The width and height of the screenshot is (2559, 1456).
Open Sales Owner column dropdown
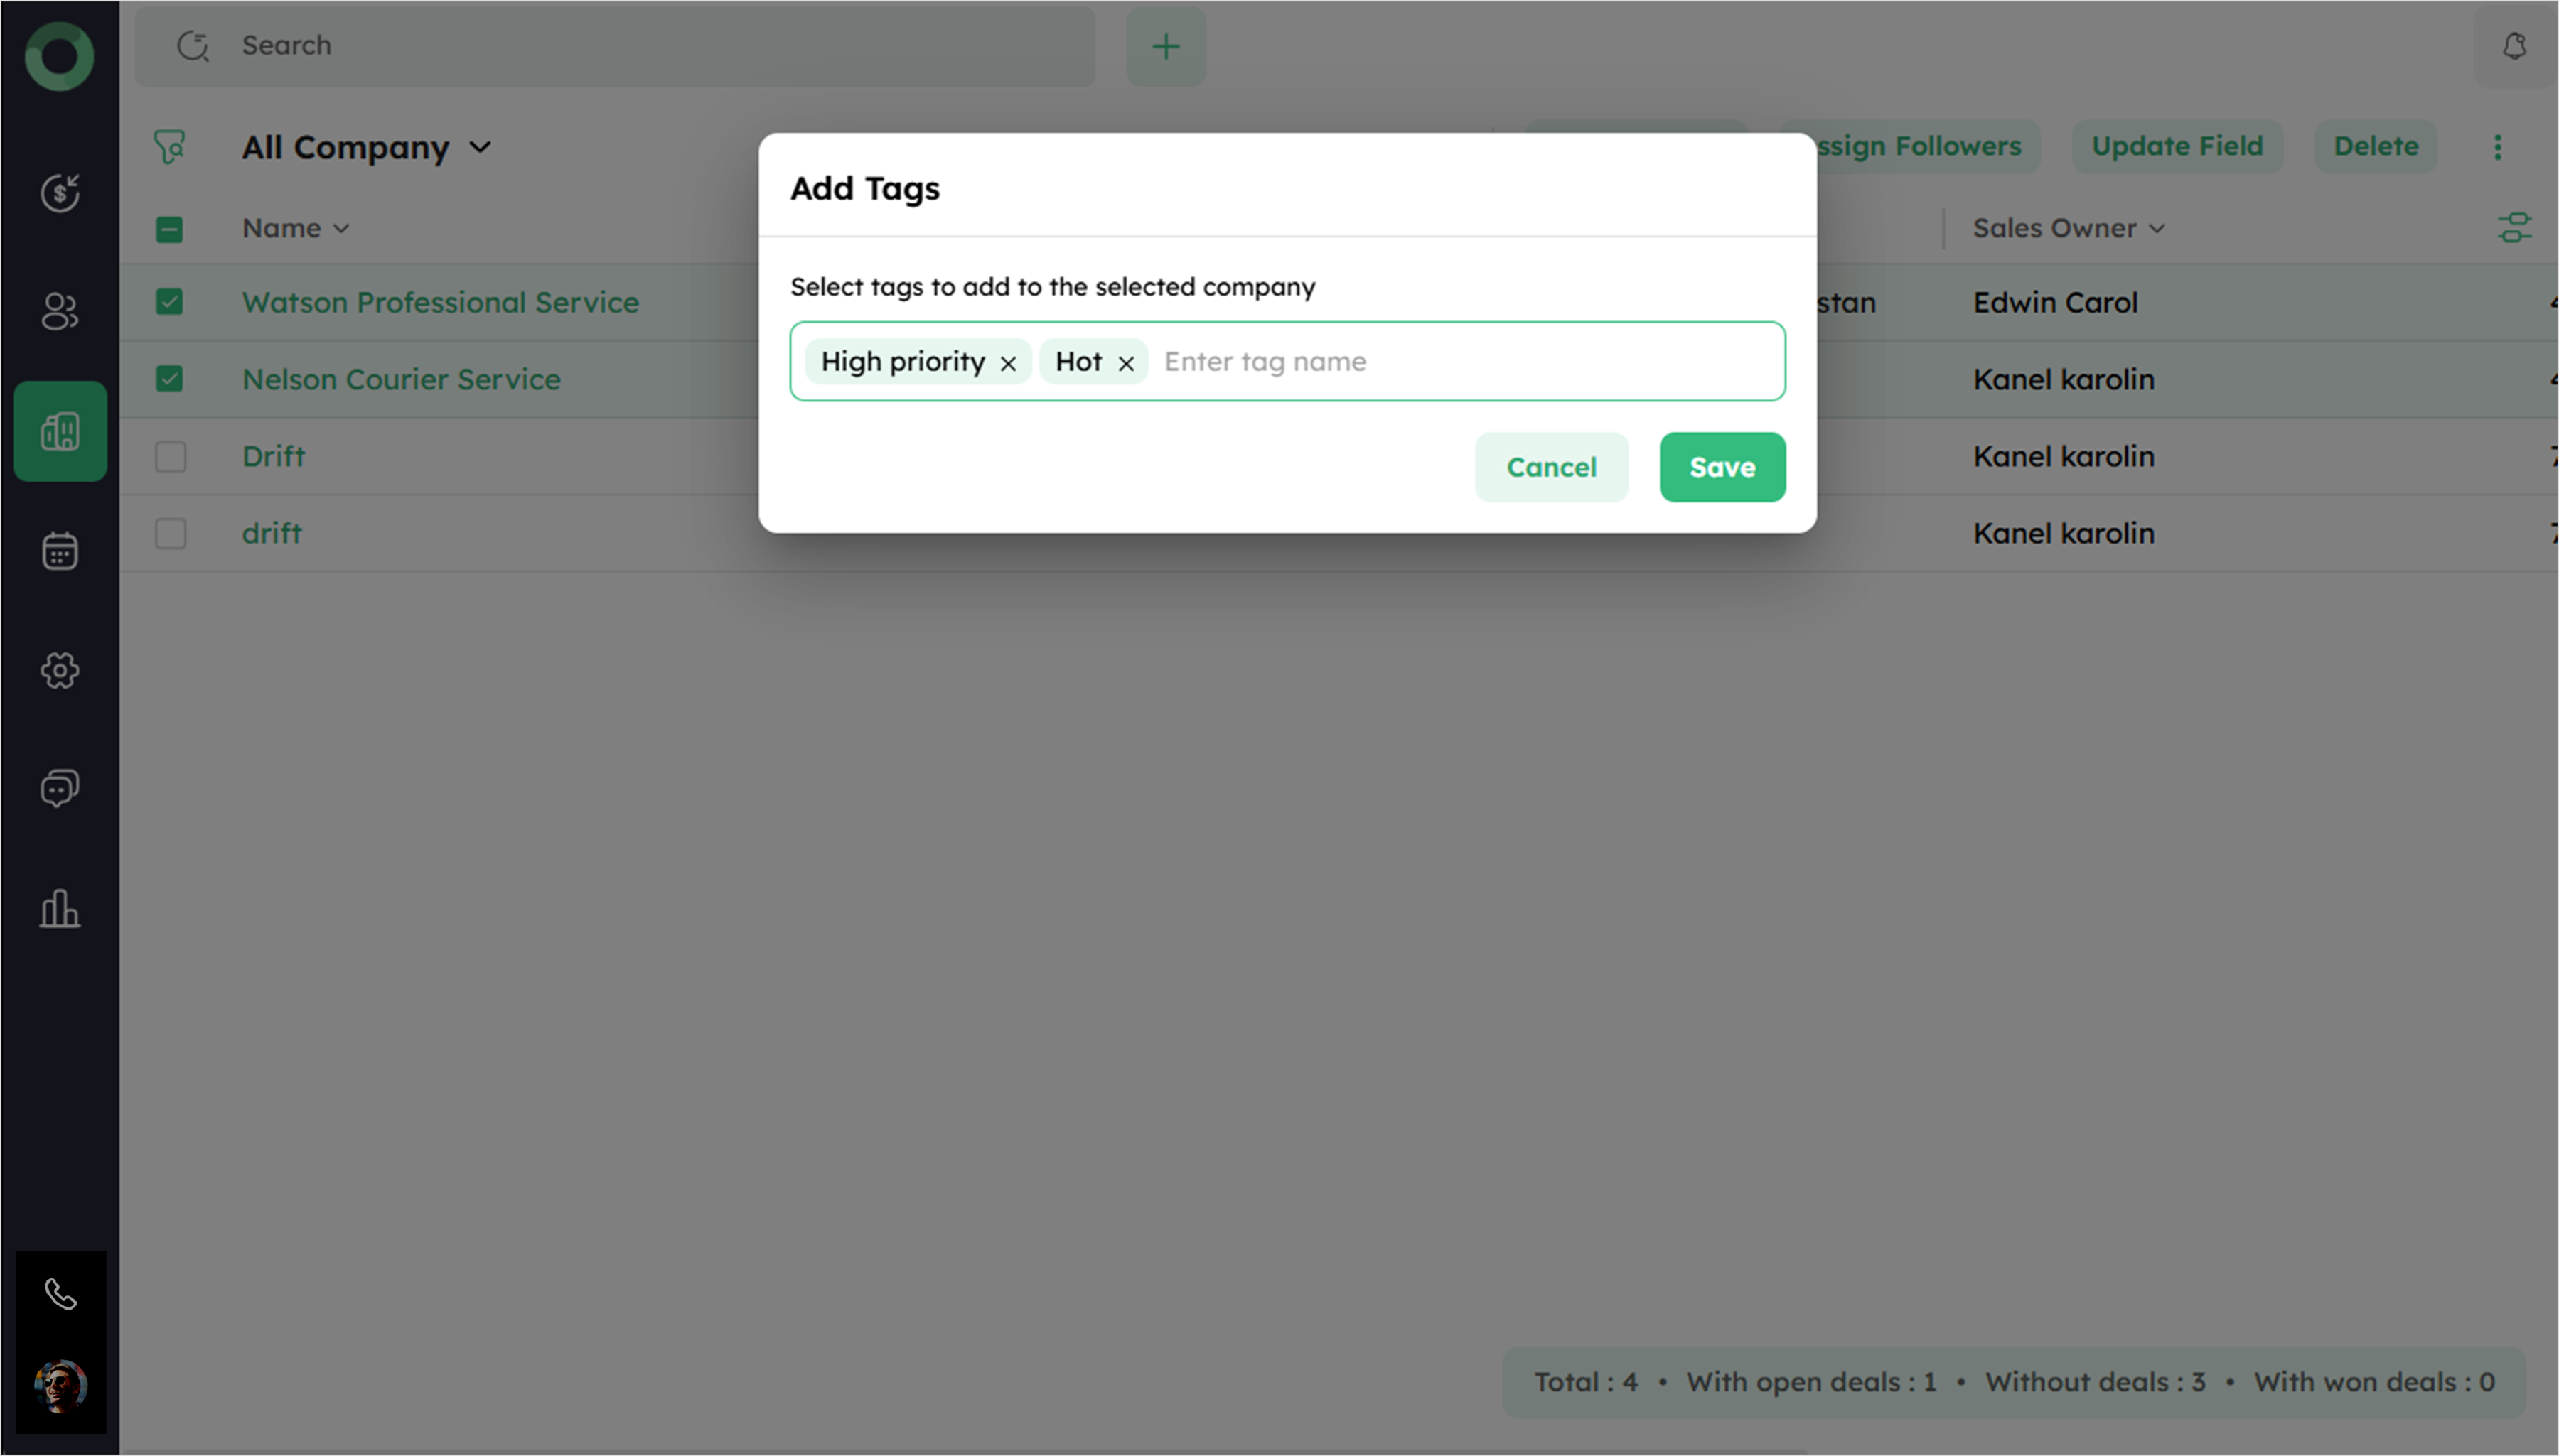point(2157,229)
